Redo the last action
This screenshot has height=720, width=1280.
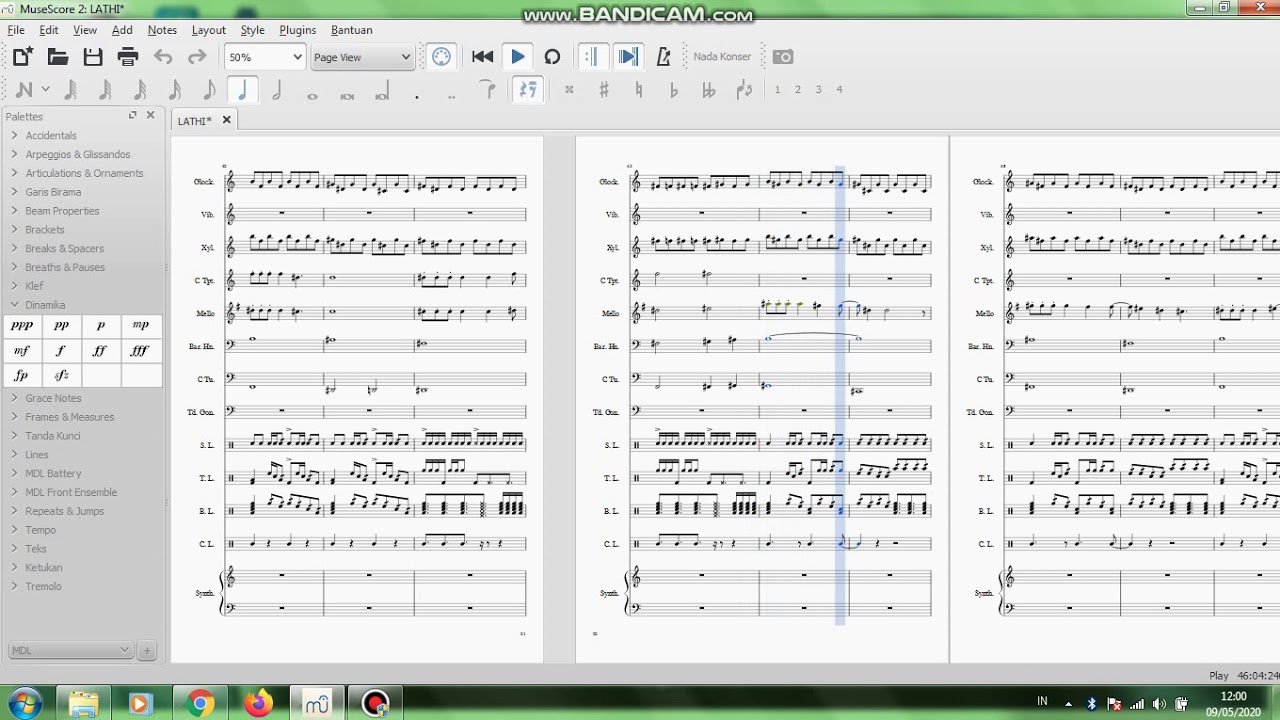198,57
